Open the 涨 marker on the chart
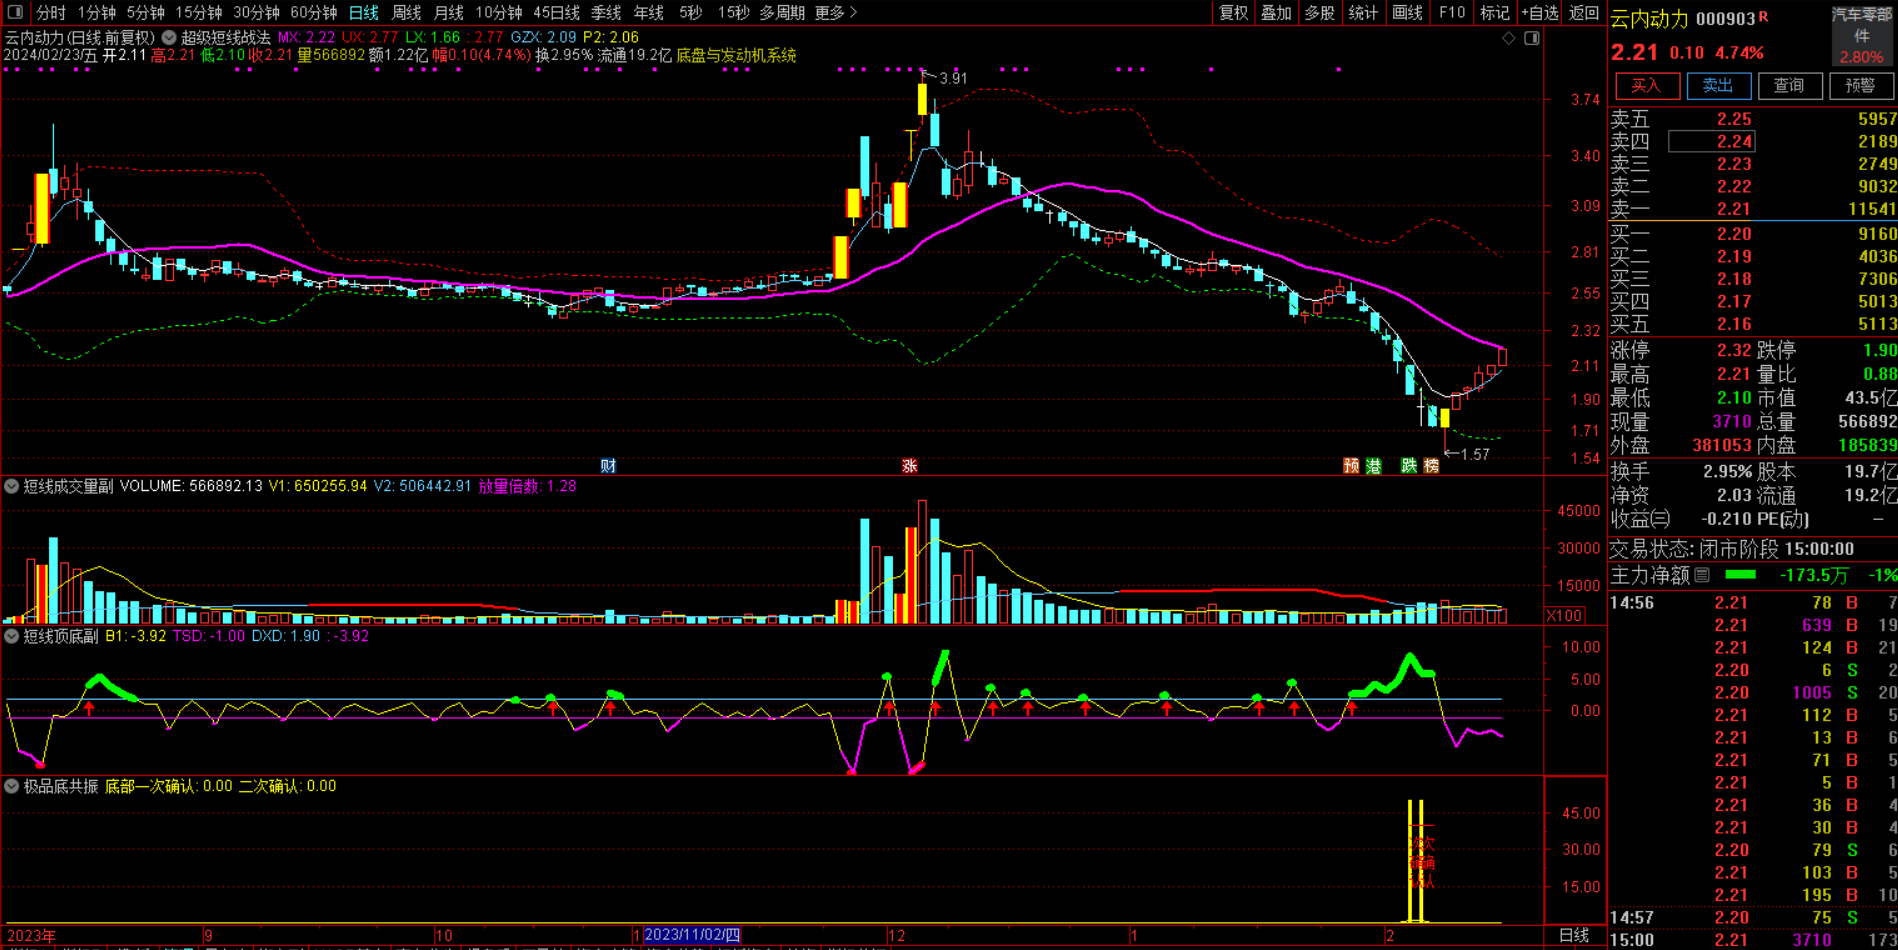The image size is (1898, 950). (909, 466)
